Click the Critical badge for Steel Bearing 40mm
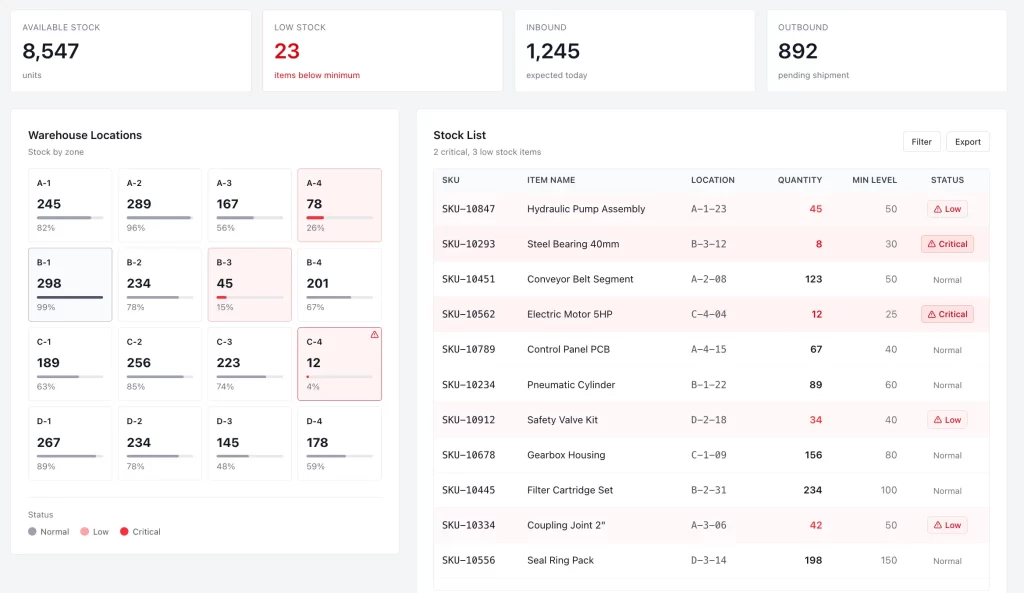 [947, 244]
